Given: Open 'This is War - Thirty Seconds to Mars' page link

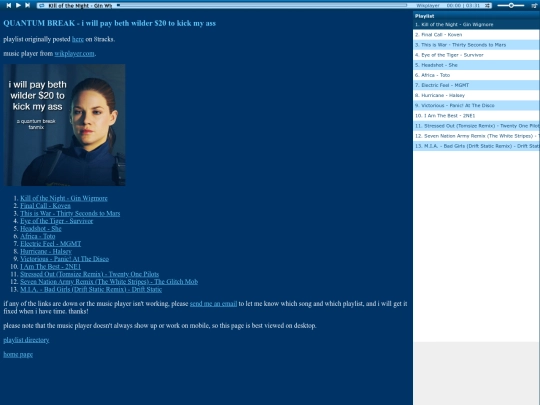Looking at the screenshot, I should pos(70,214).
